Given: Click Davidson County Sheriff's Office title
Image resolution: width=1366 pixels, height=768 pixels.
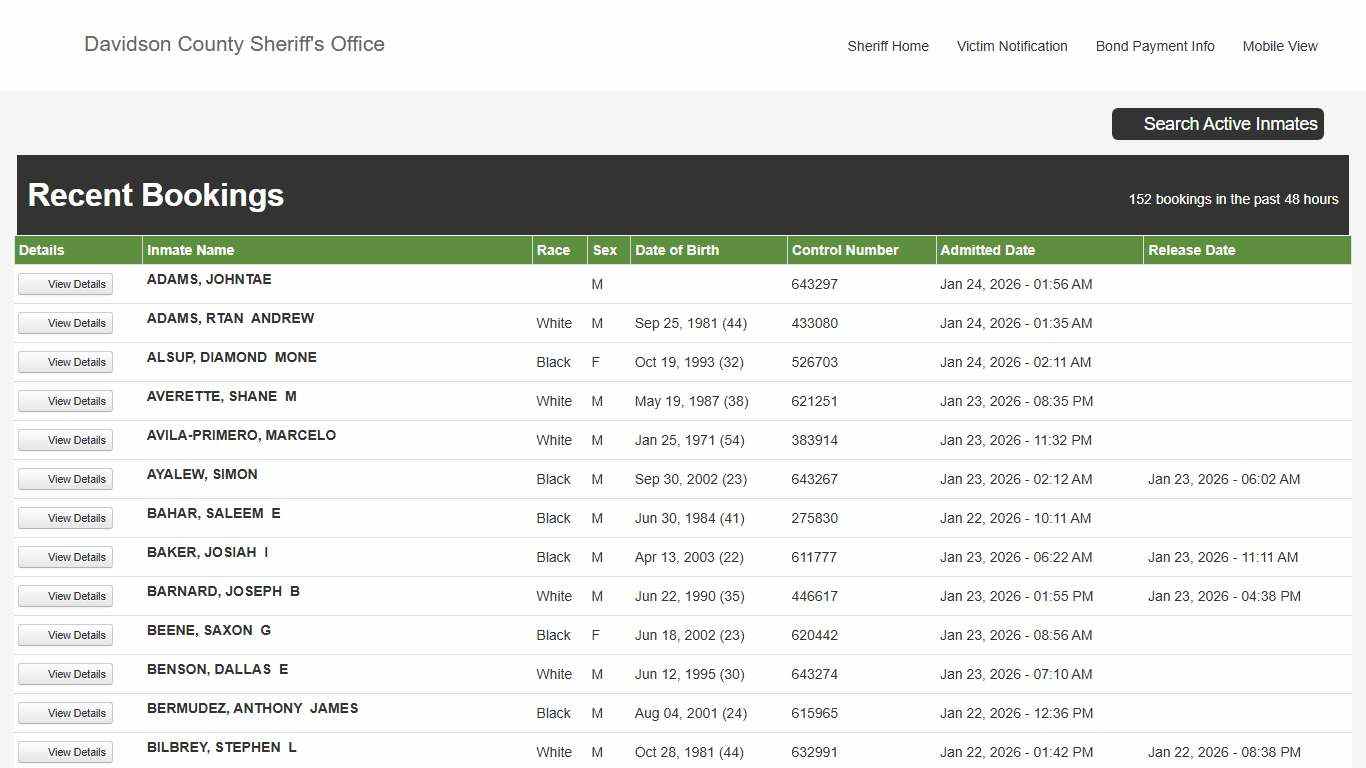Looking at the screenshot, I should (x=234, y=44).
